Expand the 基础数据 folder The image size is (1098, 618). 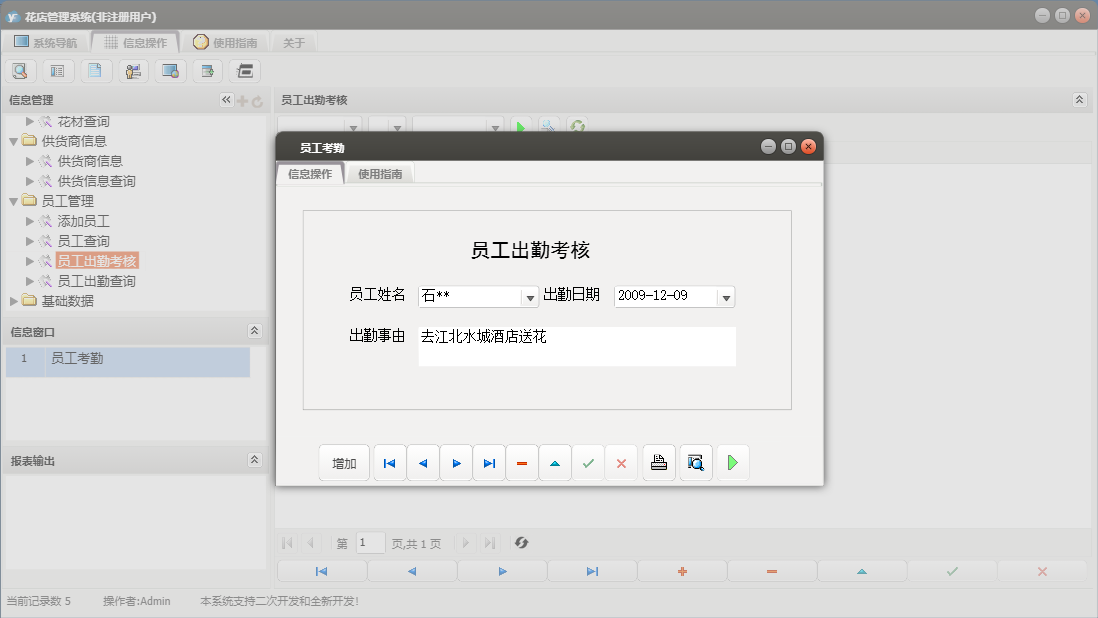pos(14,300)
